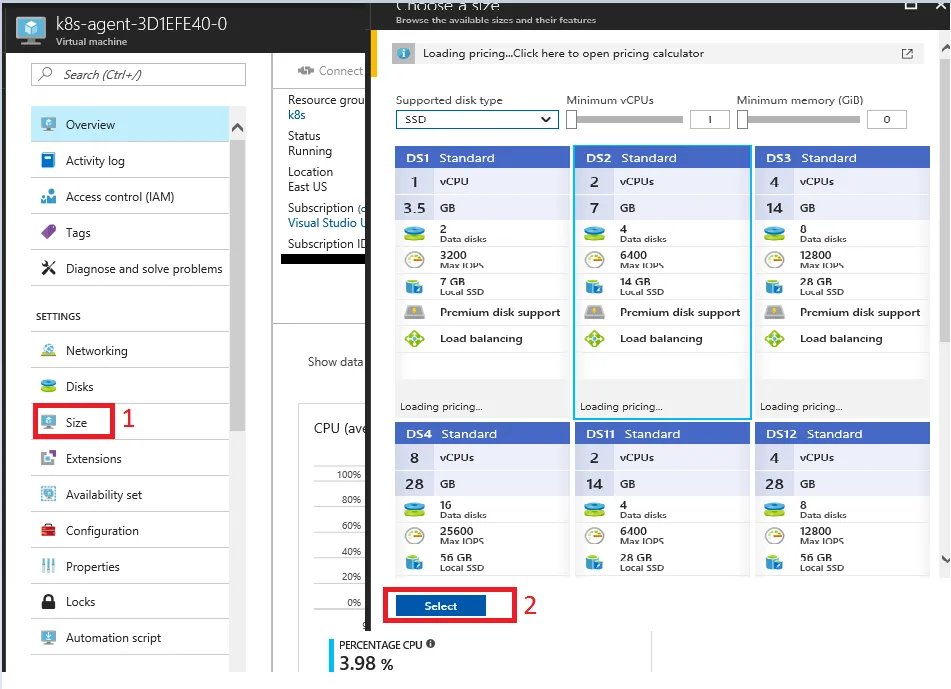Click the Properties bars icon
Viewport: 951px width, 689px height.
coord(48,566)
